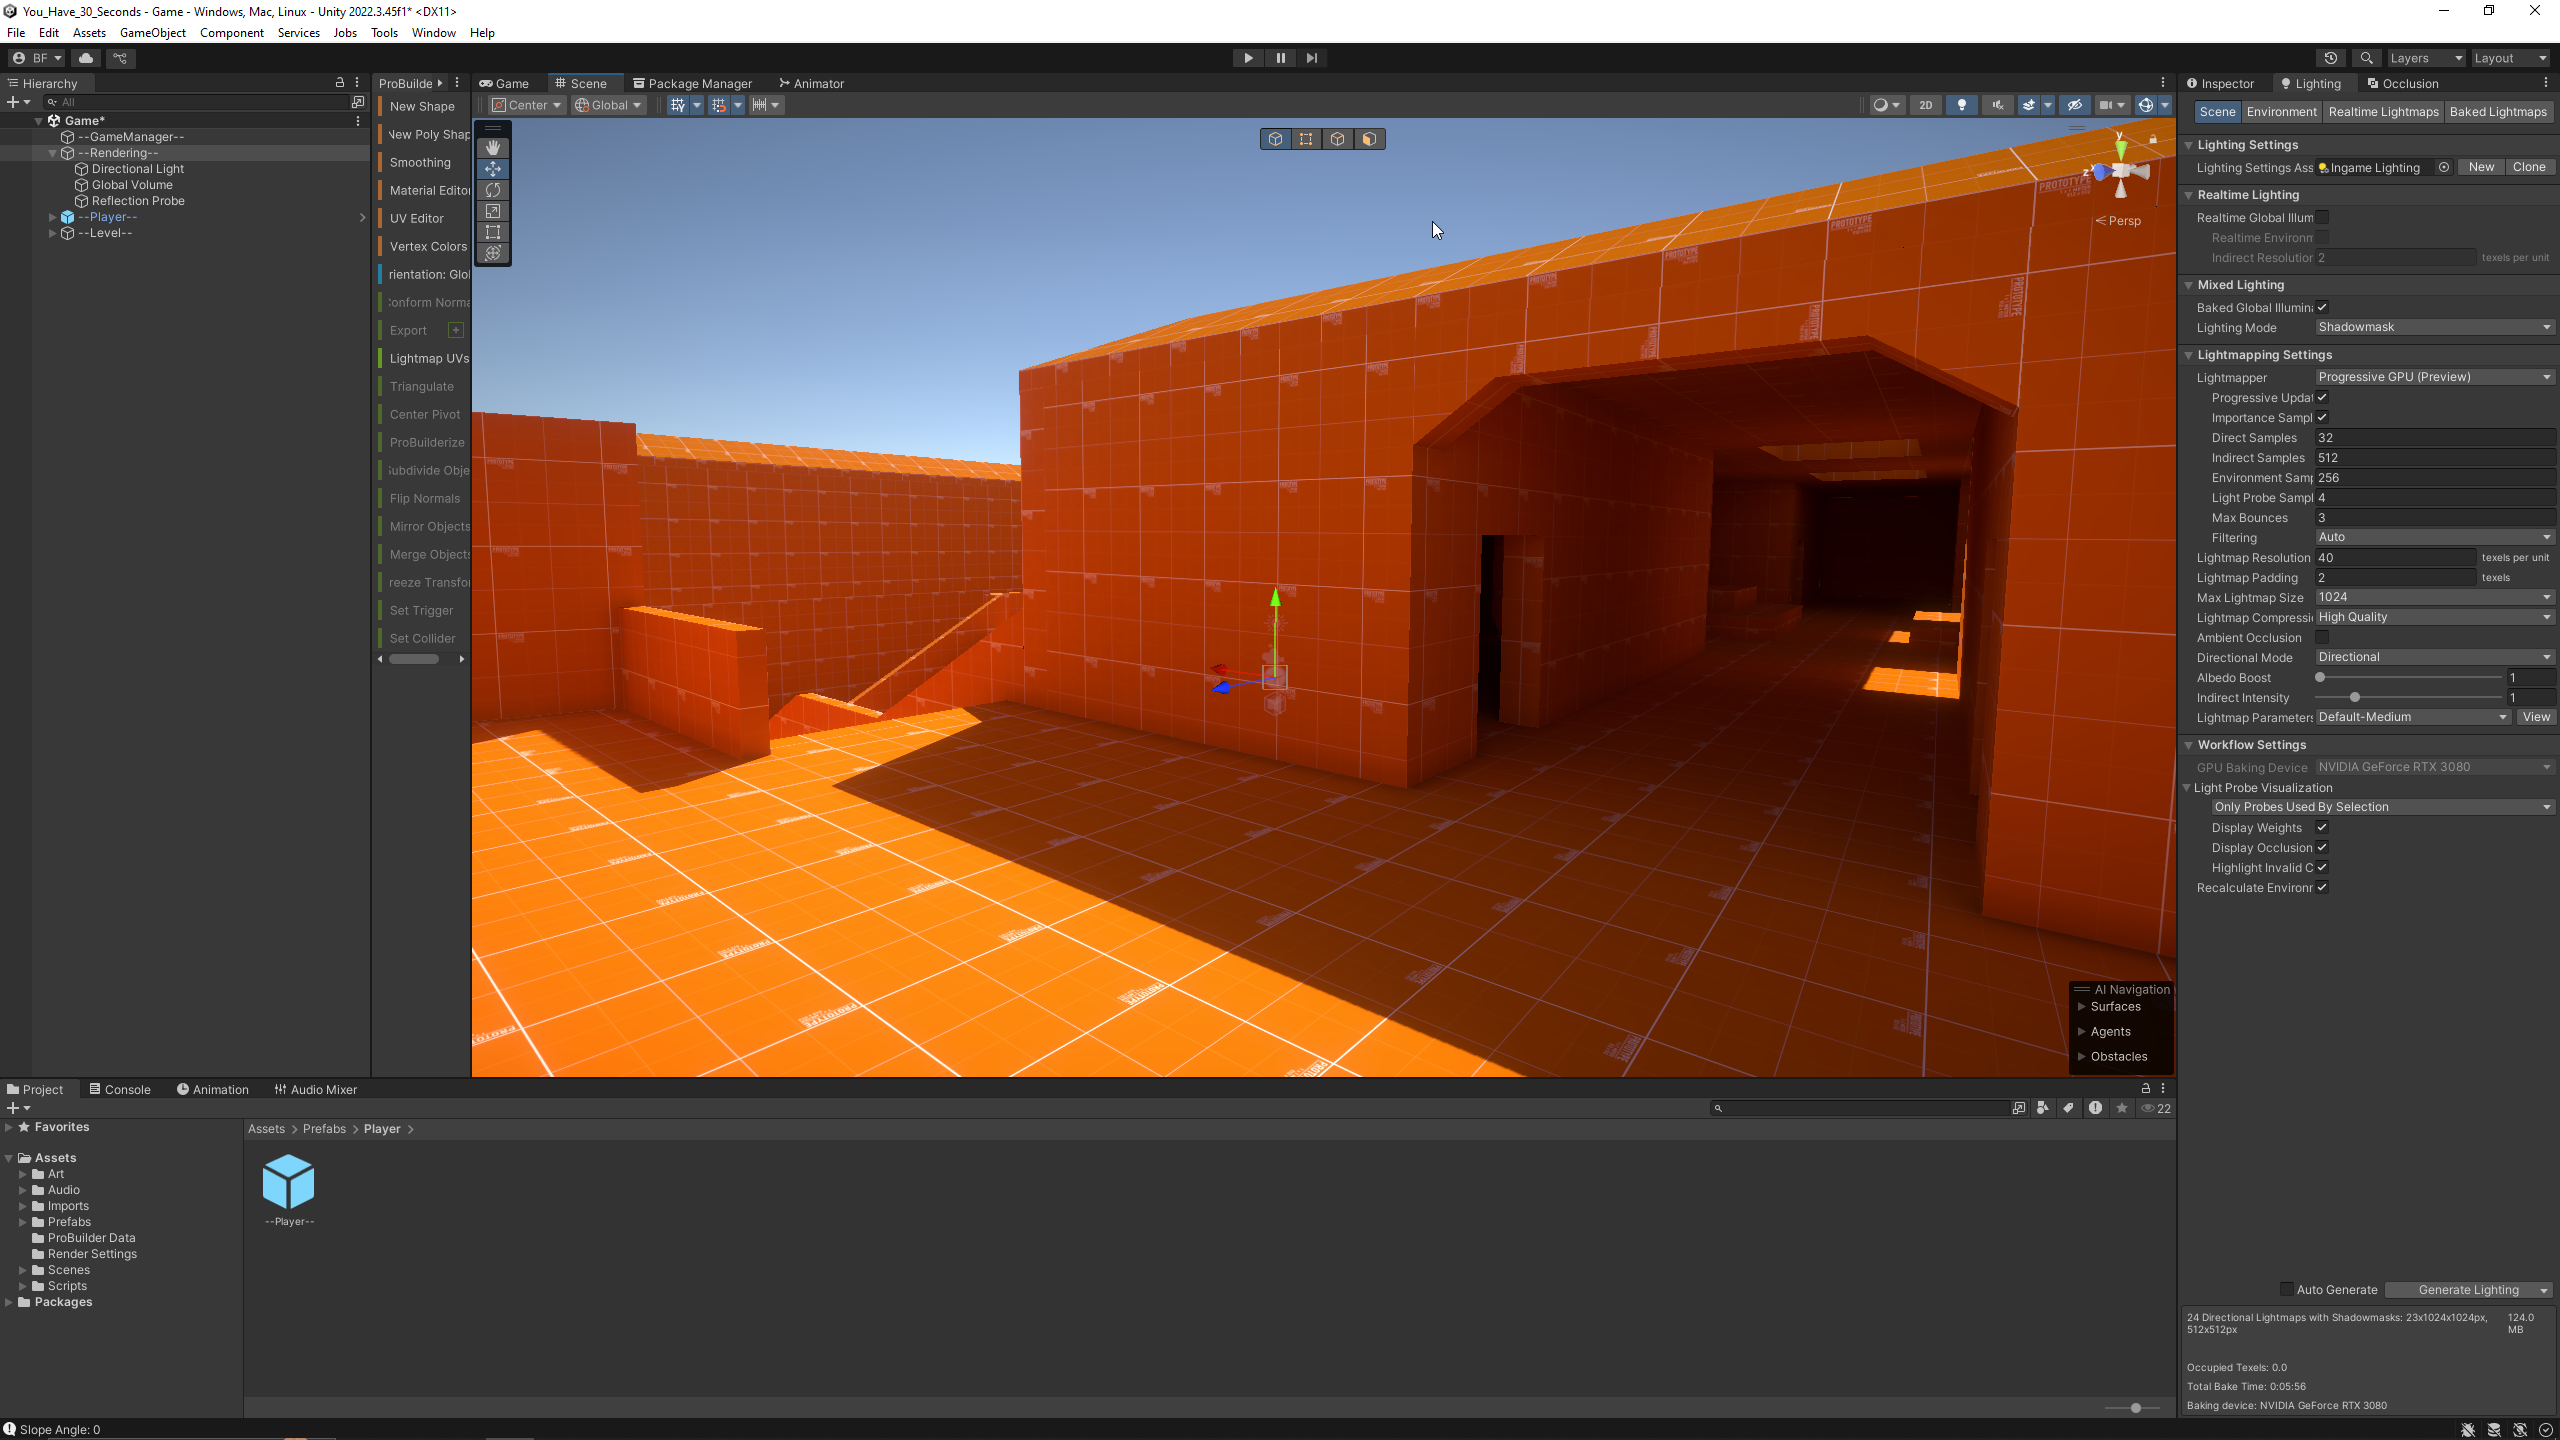Open Max Lightmap Size dropdown

[x=2435, y=597]
